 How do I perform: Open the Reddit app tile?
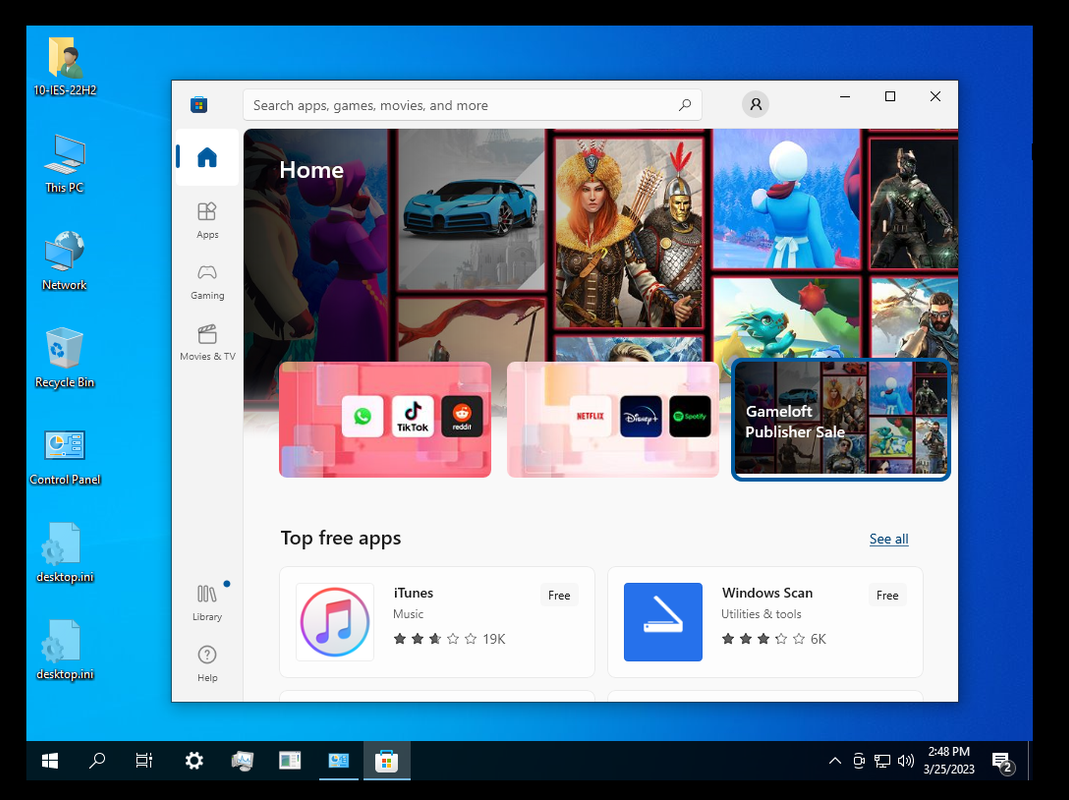[462, 416]
